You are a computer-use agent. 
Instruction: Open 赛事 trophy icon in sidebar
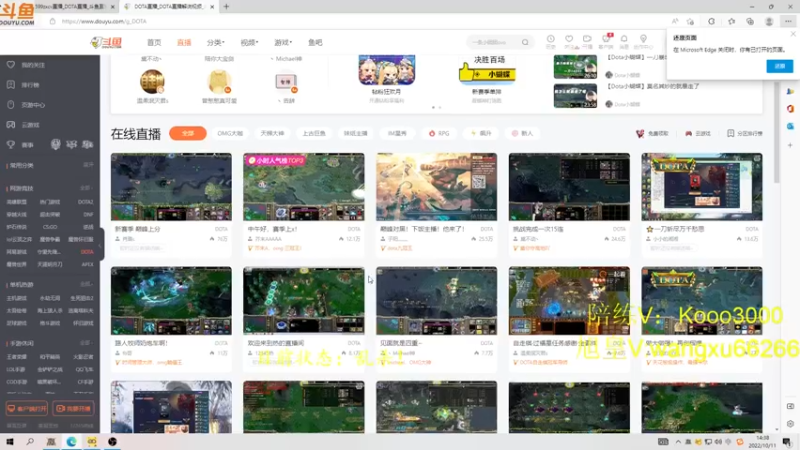pos(11,145)
